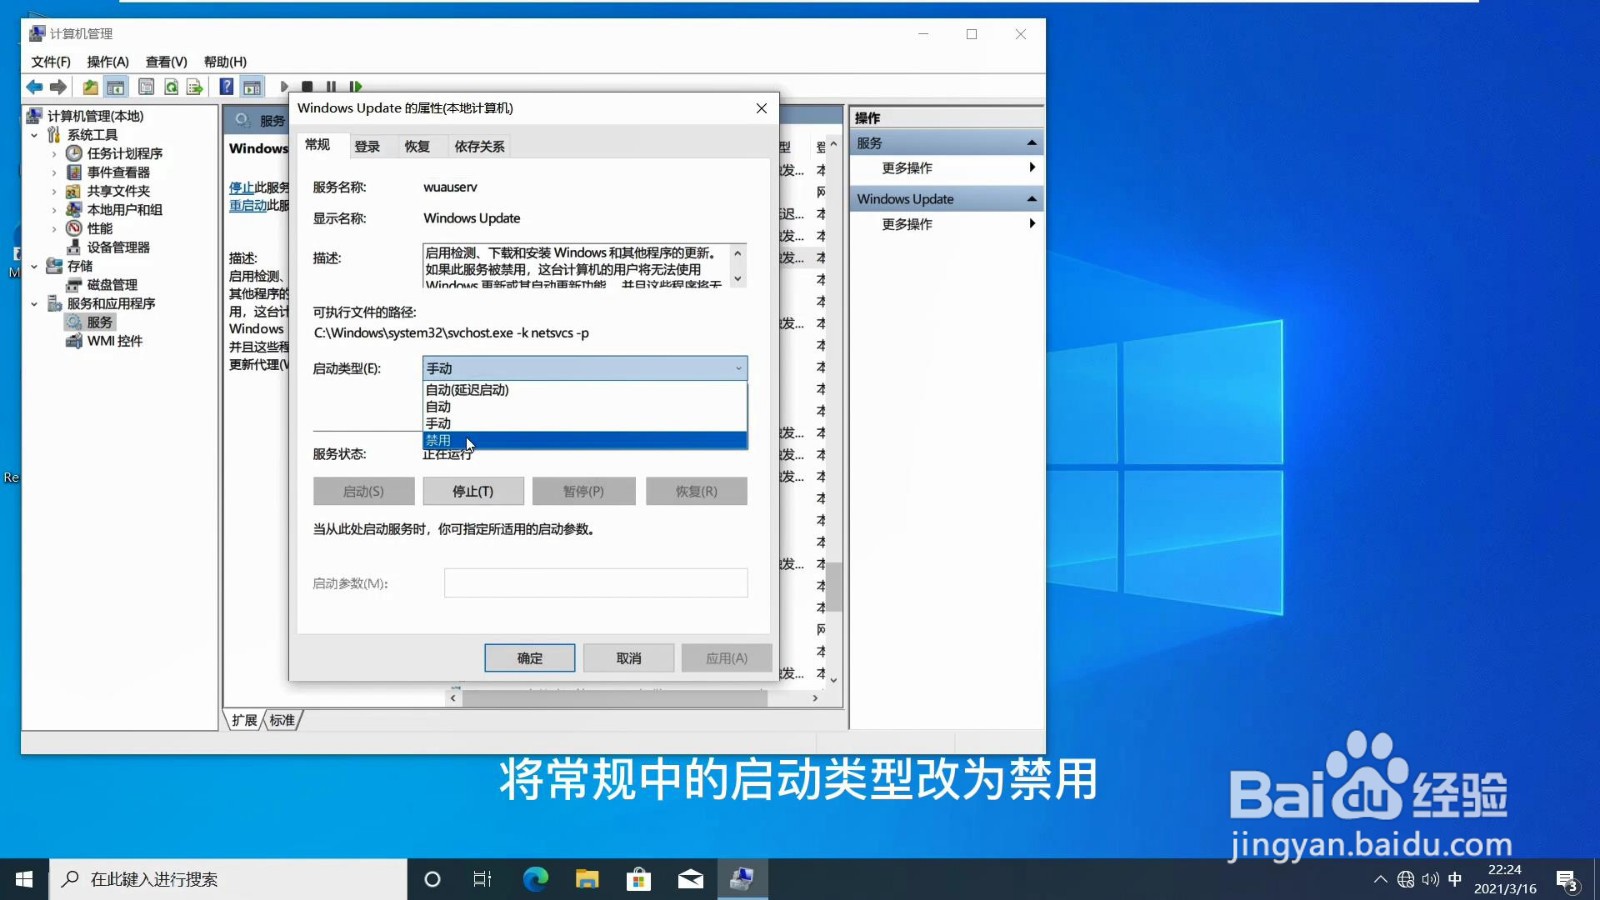The image size is (1600, 900).
Task: Click the 重启动 this service link
Action: point(248,205)
